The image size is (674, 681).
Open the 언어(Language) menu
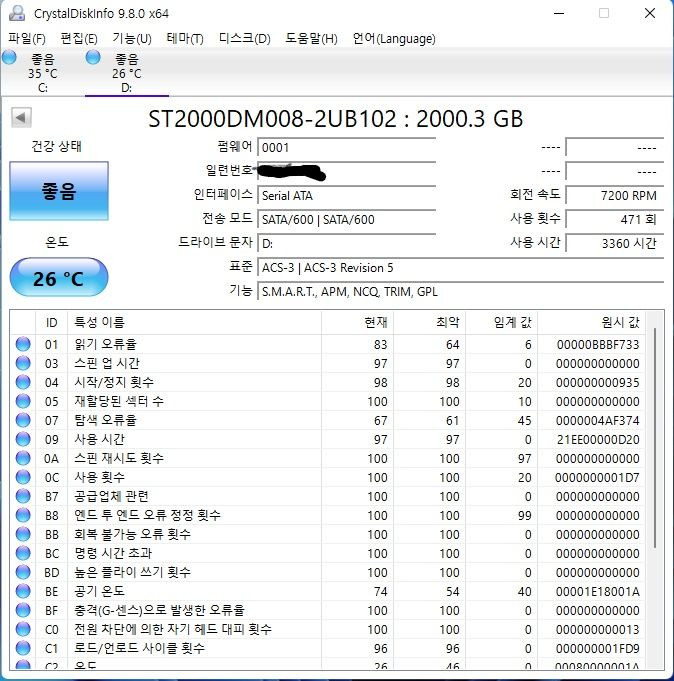pos(394,39)
